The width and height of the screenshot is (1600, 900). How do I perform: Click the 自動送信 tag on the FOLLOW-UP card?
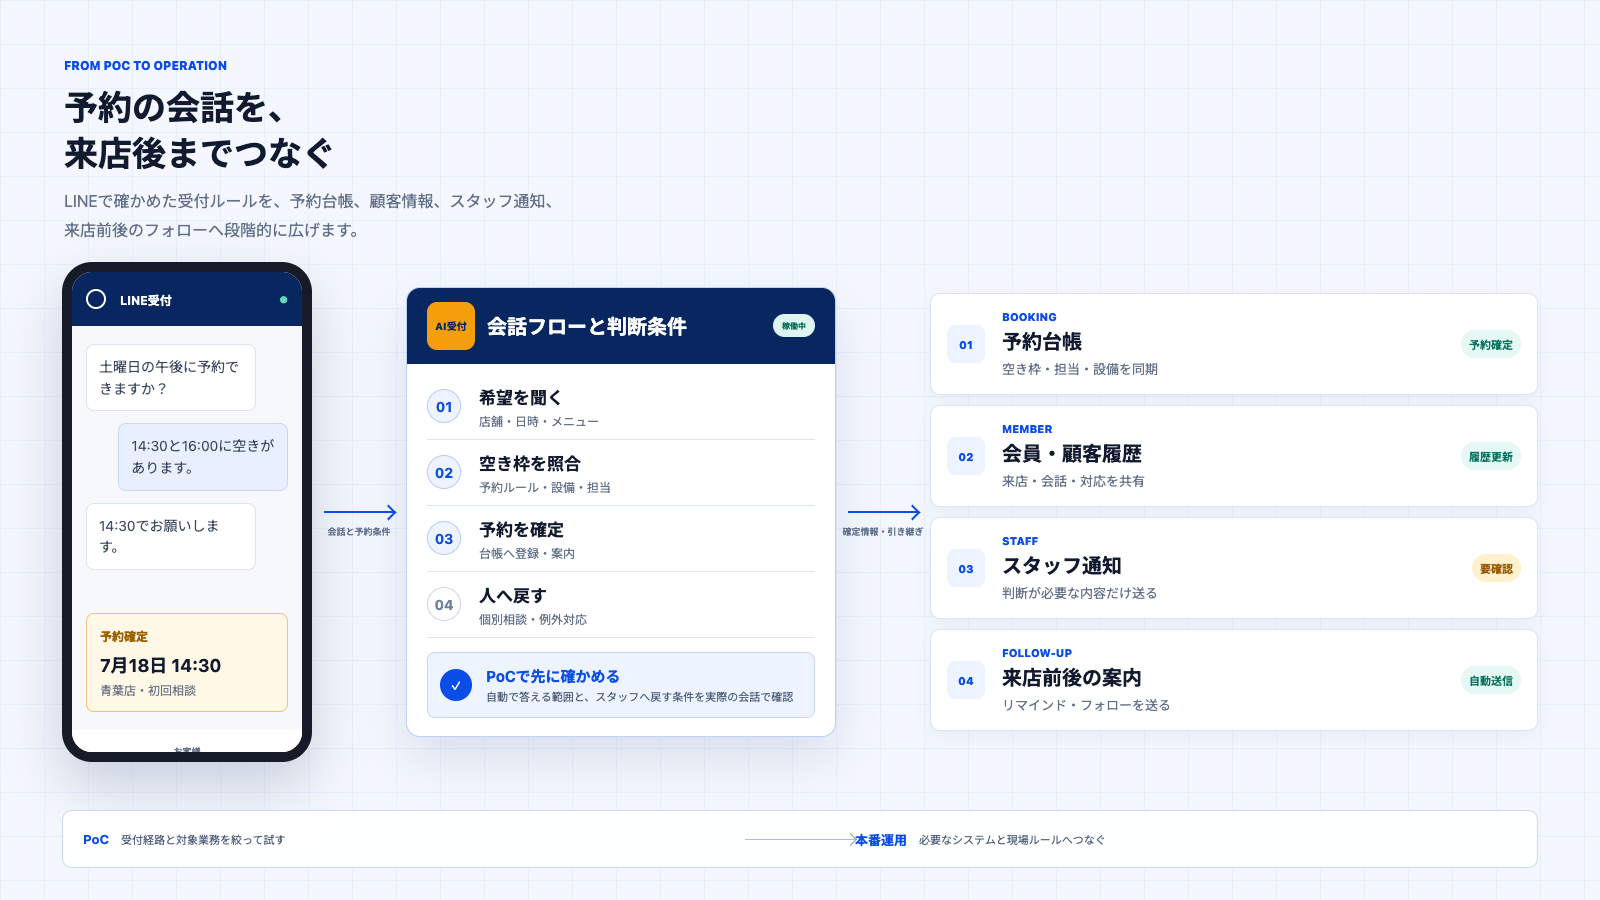(1491, 681)
